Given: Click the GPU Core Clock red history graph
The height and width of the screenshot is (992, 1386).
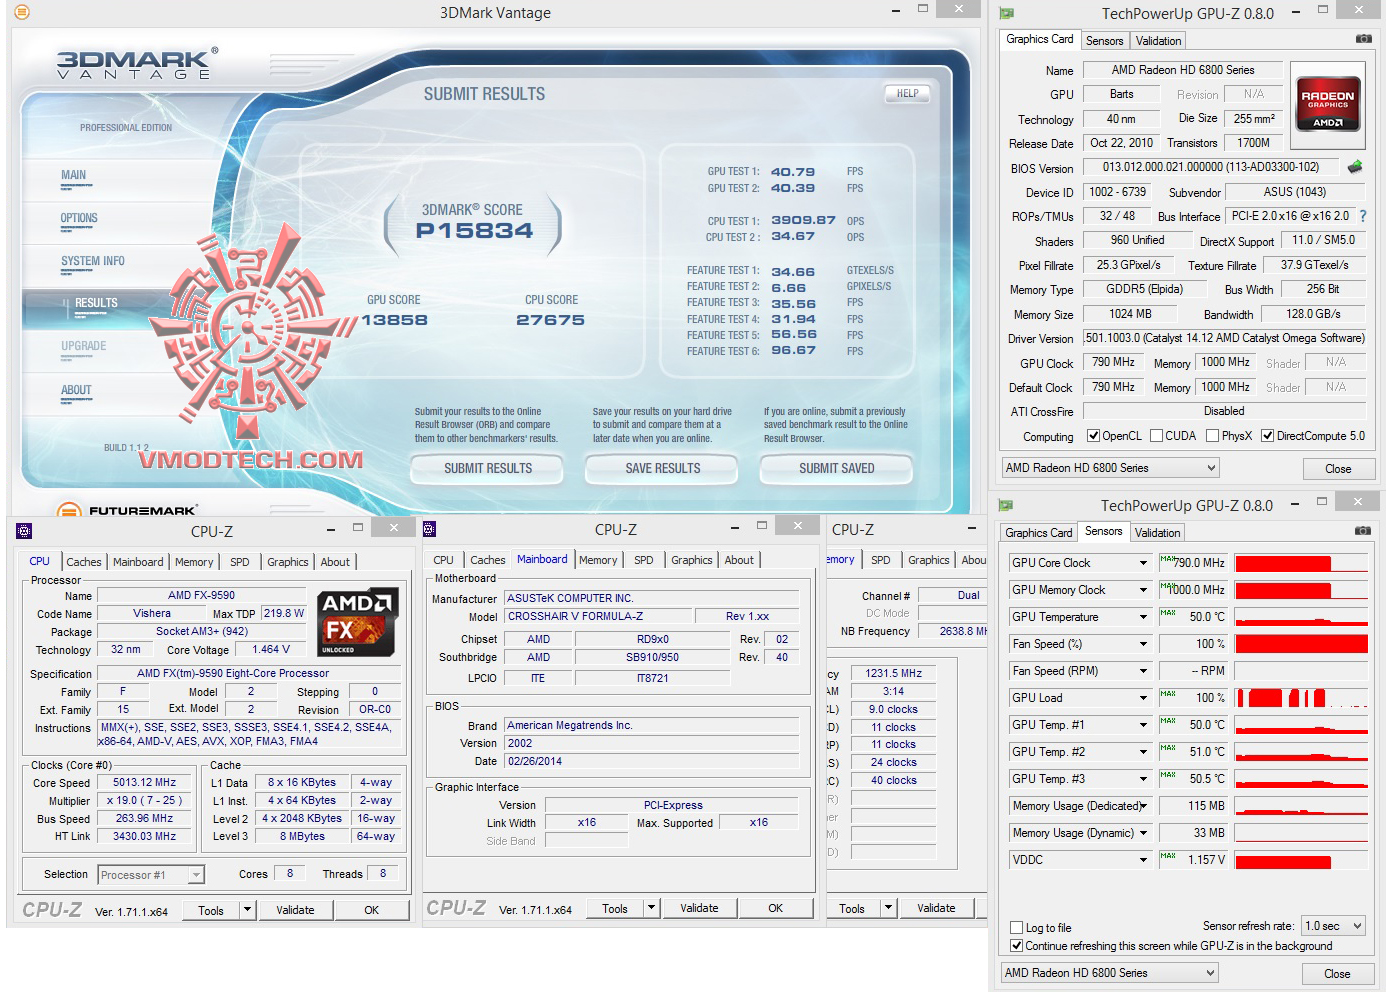Looking at the screenshot, I should pyautogui.click(x=1301, y=563).
